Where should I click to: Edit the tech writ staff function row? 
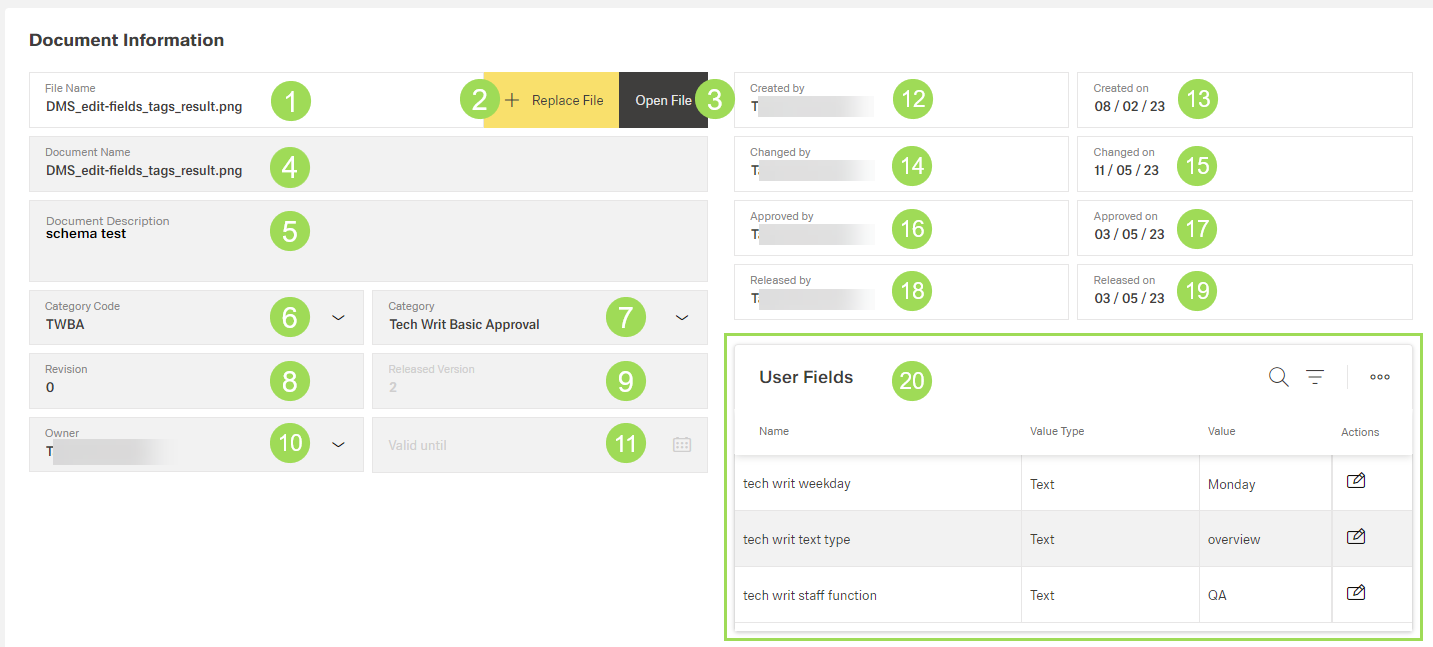(1356, 593)
